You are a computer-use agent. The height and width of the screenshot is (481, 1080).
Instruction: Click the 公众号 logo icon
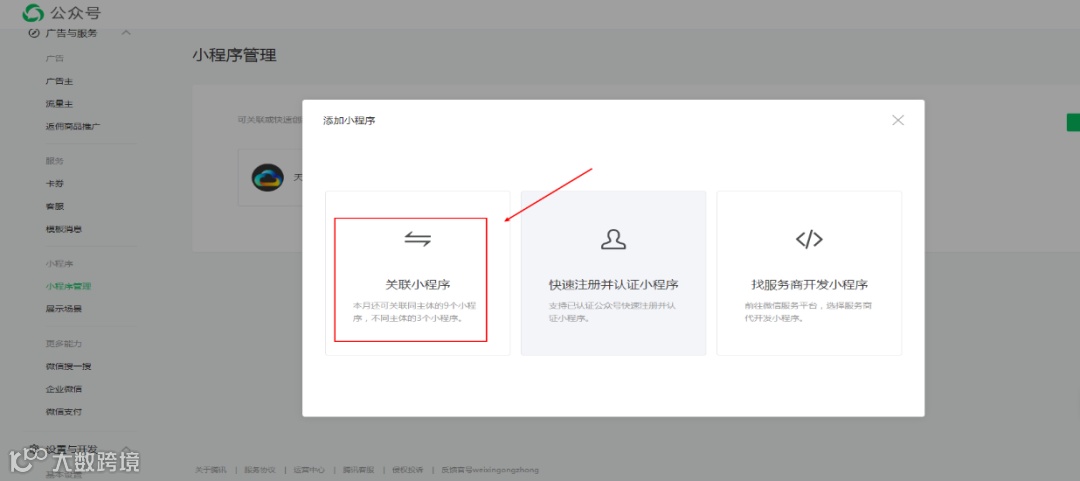[33, 12]
